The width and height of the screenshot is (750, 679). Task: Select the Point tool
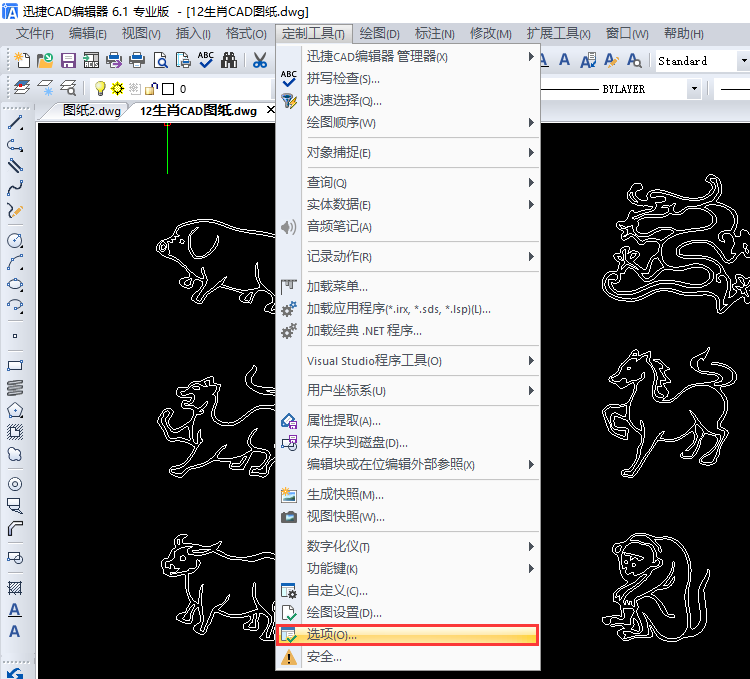pos(15,336)
